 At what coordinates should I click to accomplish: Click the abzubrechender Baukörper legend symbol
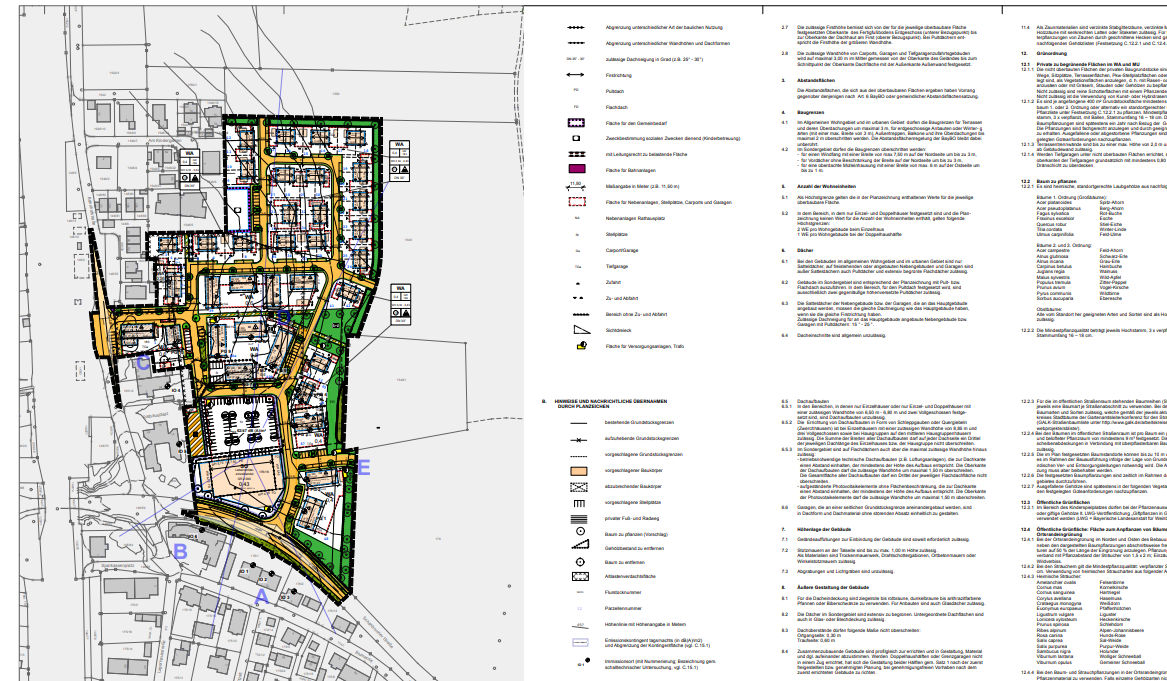pos(578,487)
